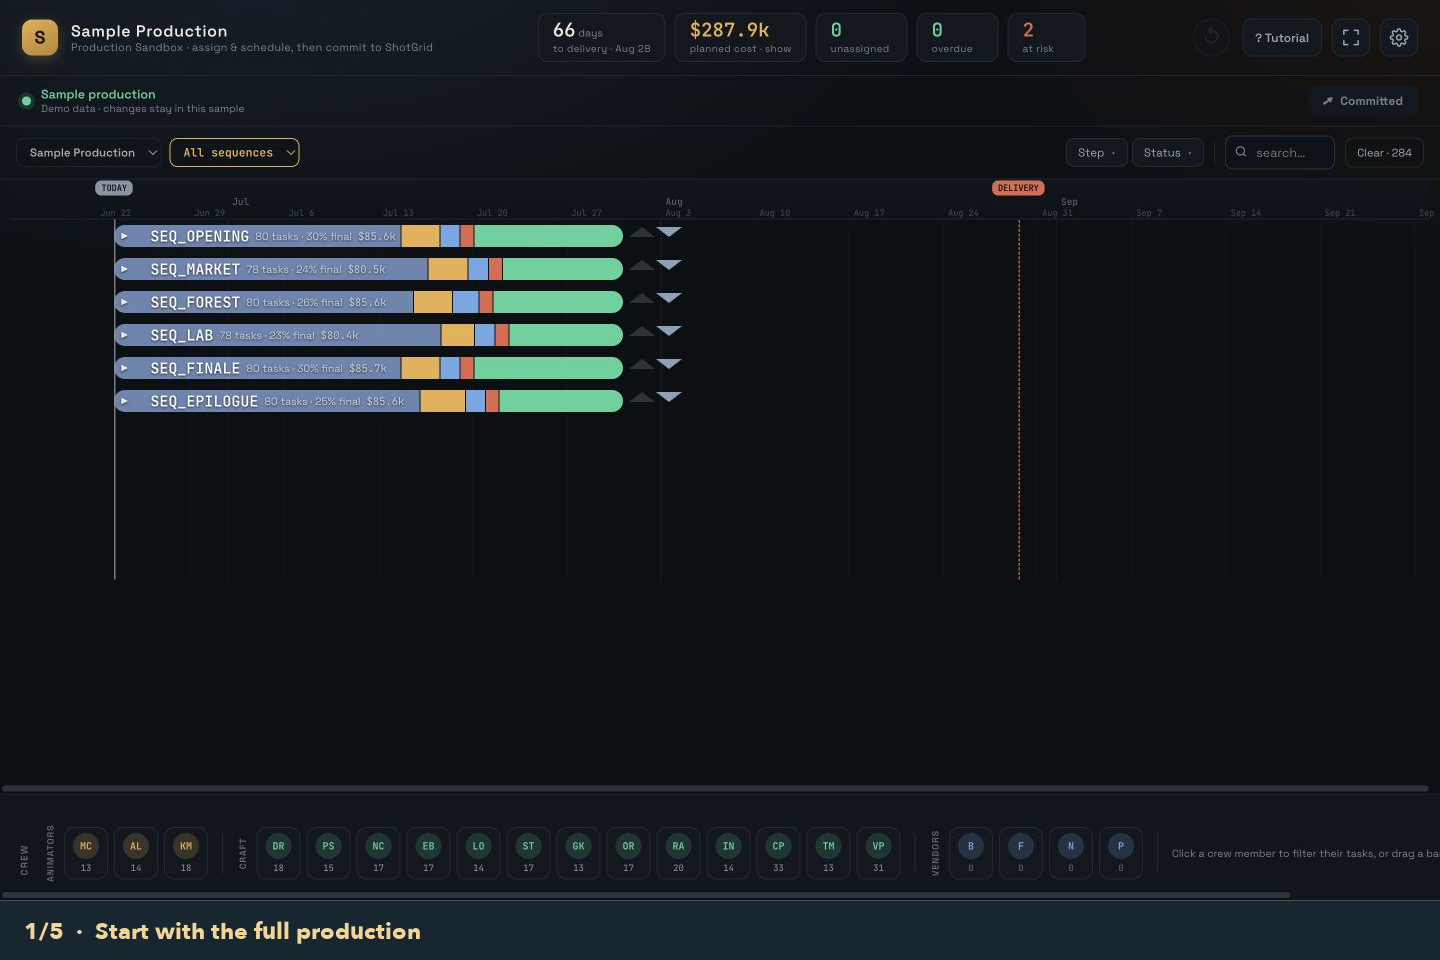The image size is (1440, 960).
Task: Expand the SEQ_FINALE sequence row
Action: click(124, 368)
